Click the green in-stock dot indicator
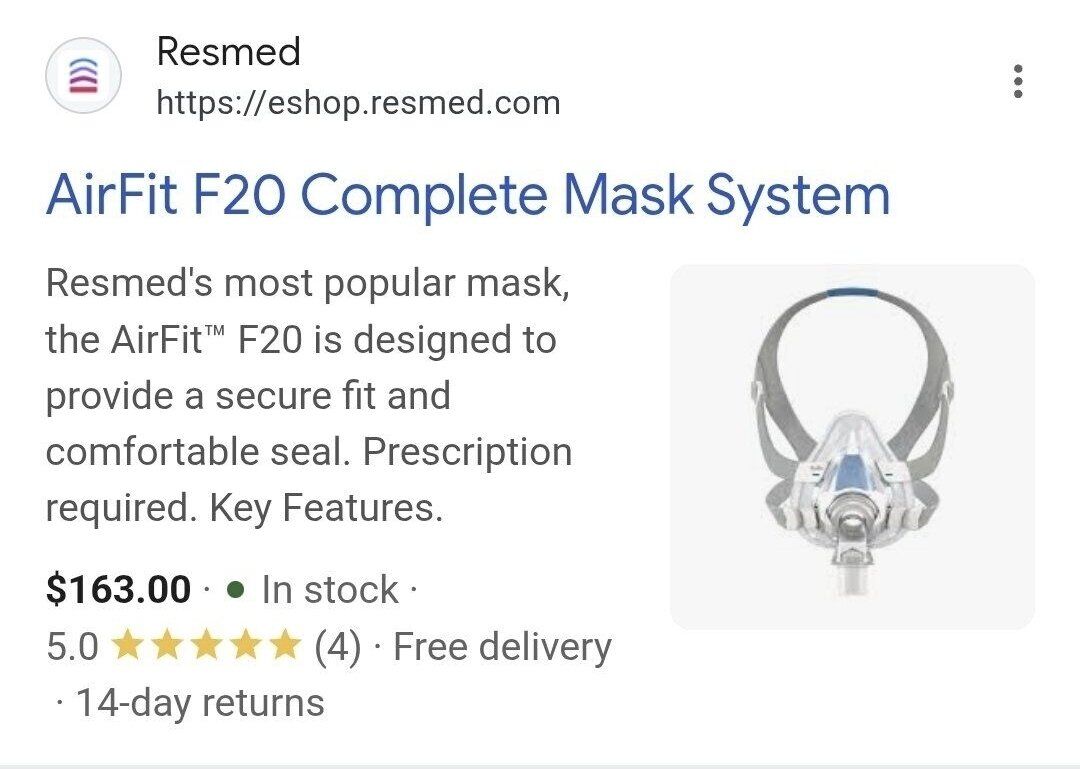 236,590
